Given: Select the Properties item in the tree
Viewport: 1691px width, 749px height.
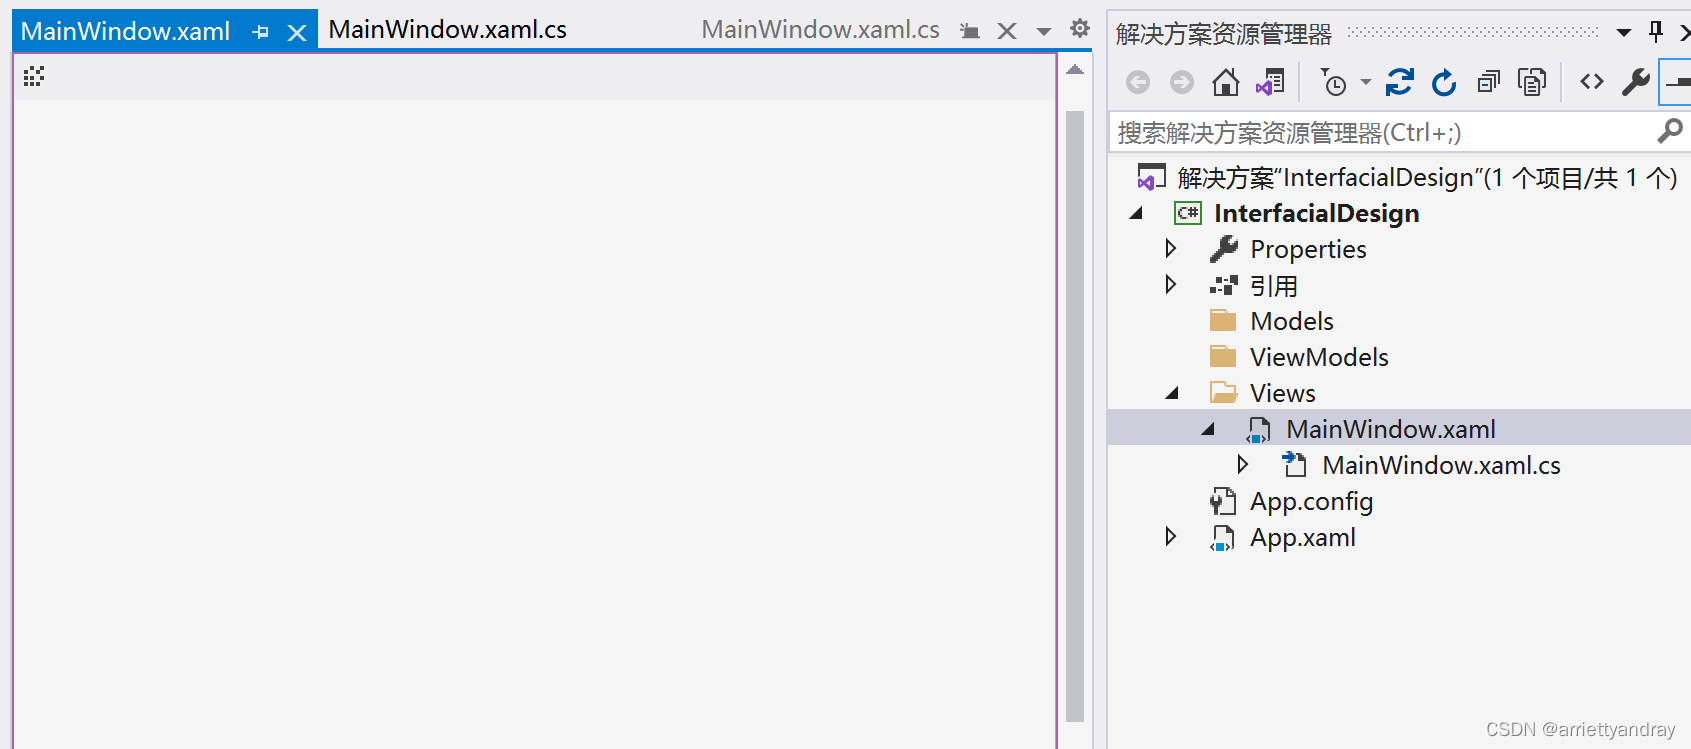Looking at the screenshot, I should point(1308,249).
